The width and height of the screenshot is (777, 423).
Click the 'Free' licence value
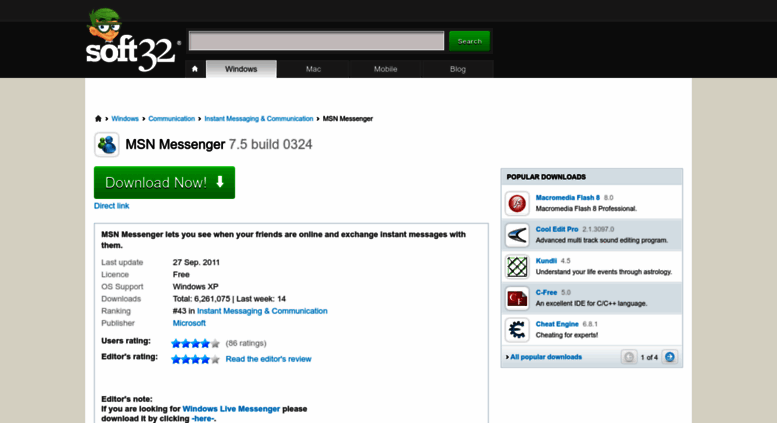(x=181, y=274)
